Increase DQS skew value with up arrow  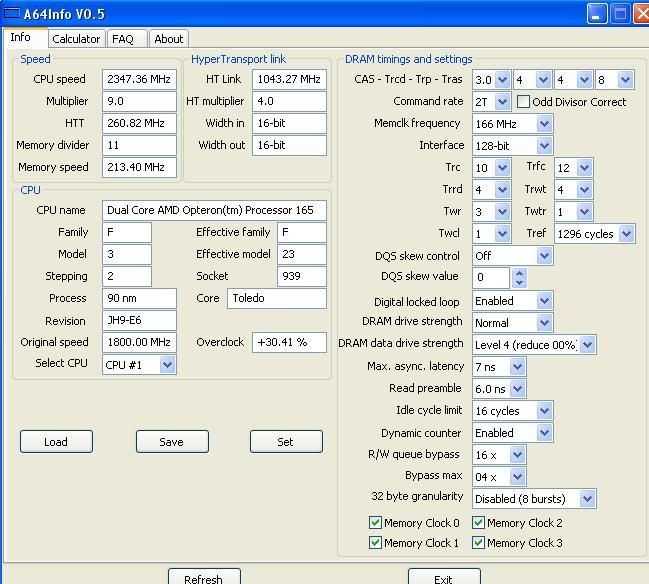point(519,273)
